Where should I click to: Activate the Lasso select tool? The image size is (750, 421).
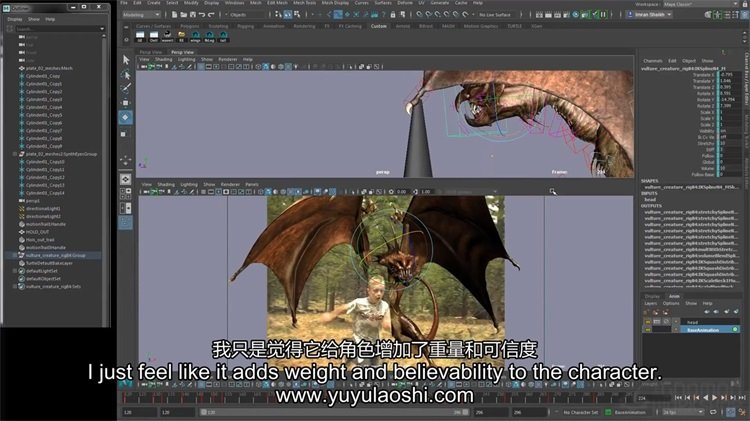click(x=126, y=75)
